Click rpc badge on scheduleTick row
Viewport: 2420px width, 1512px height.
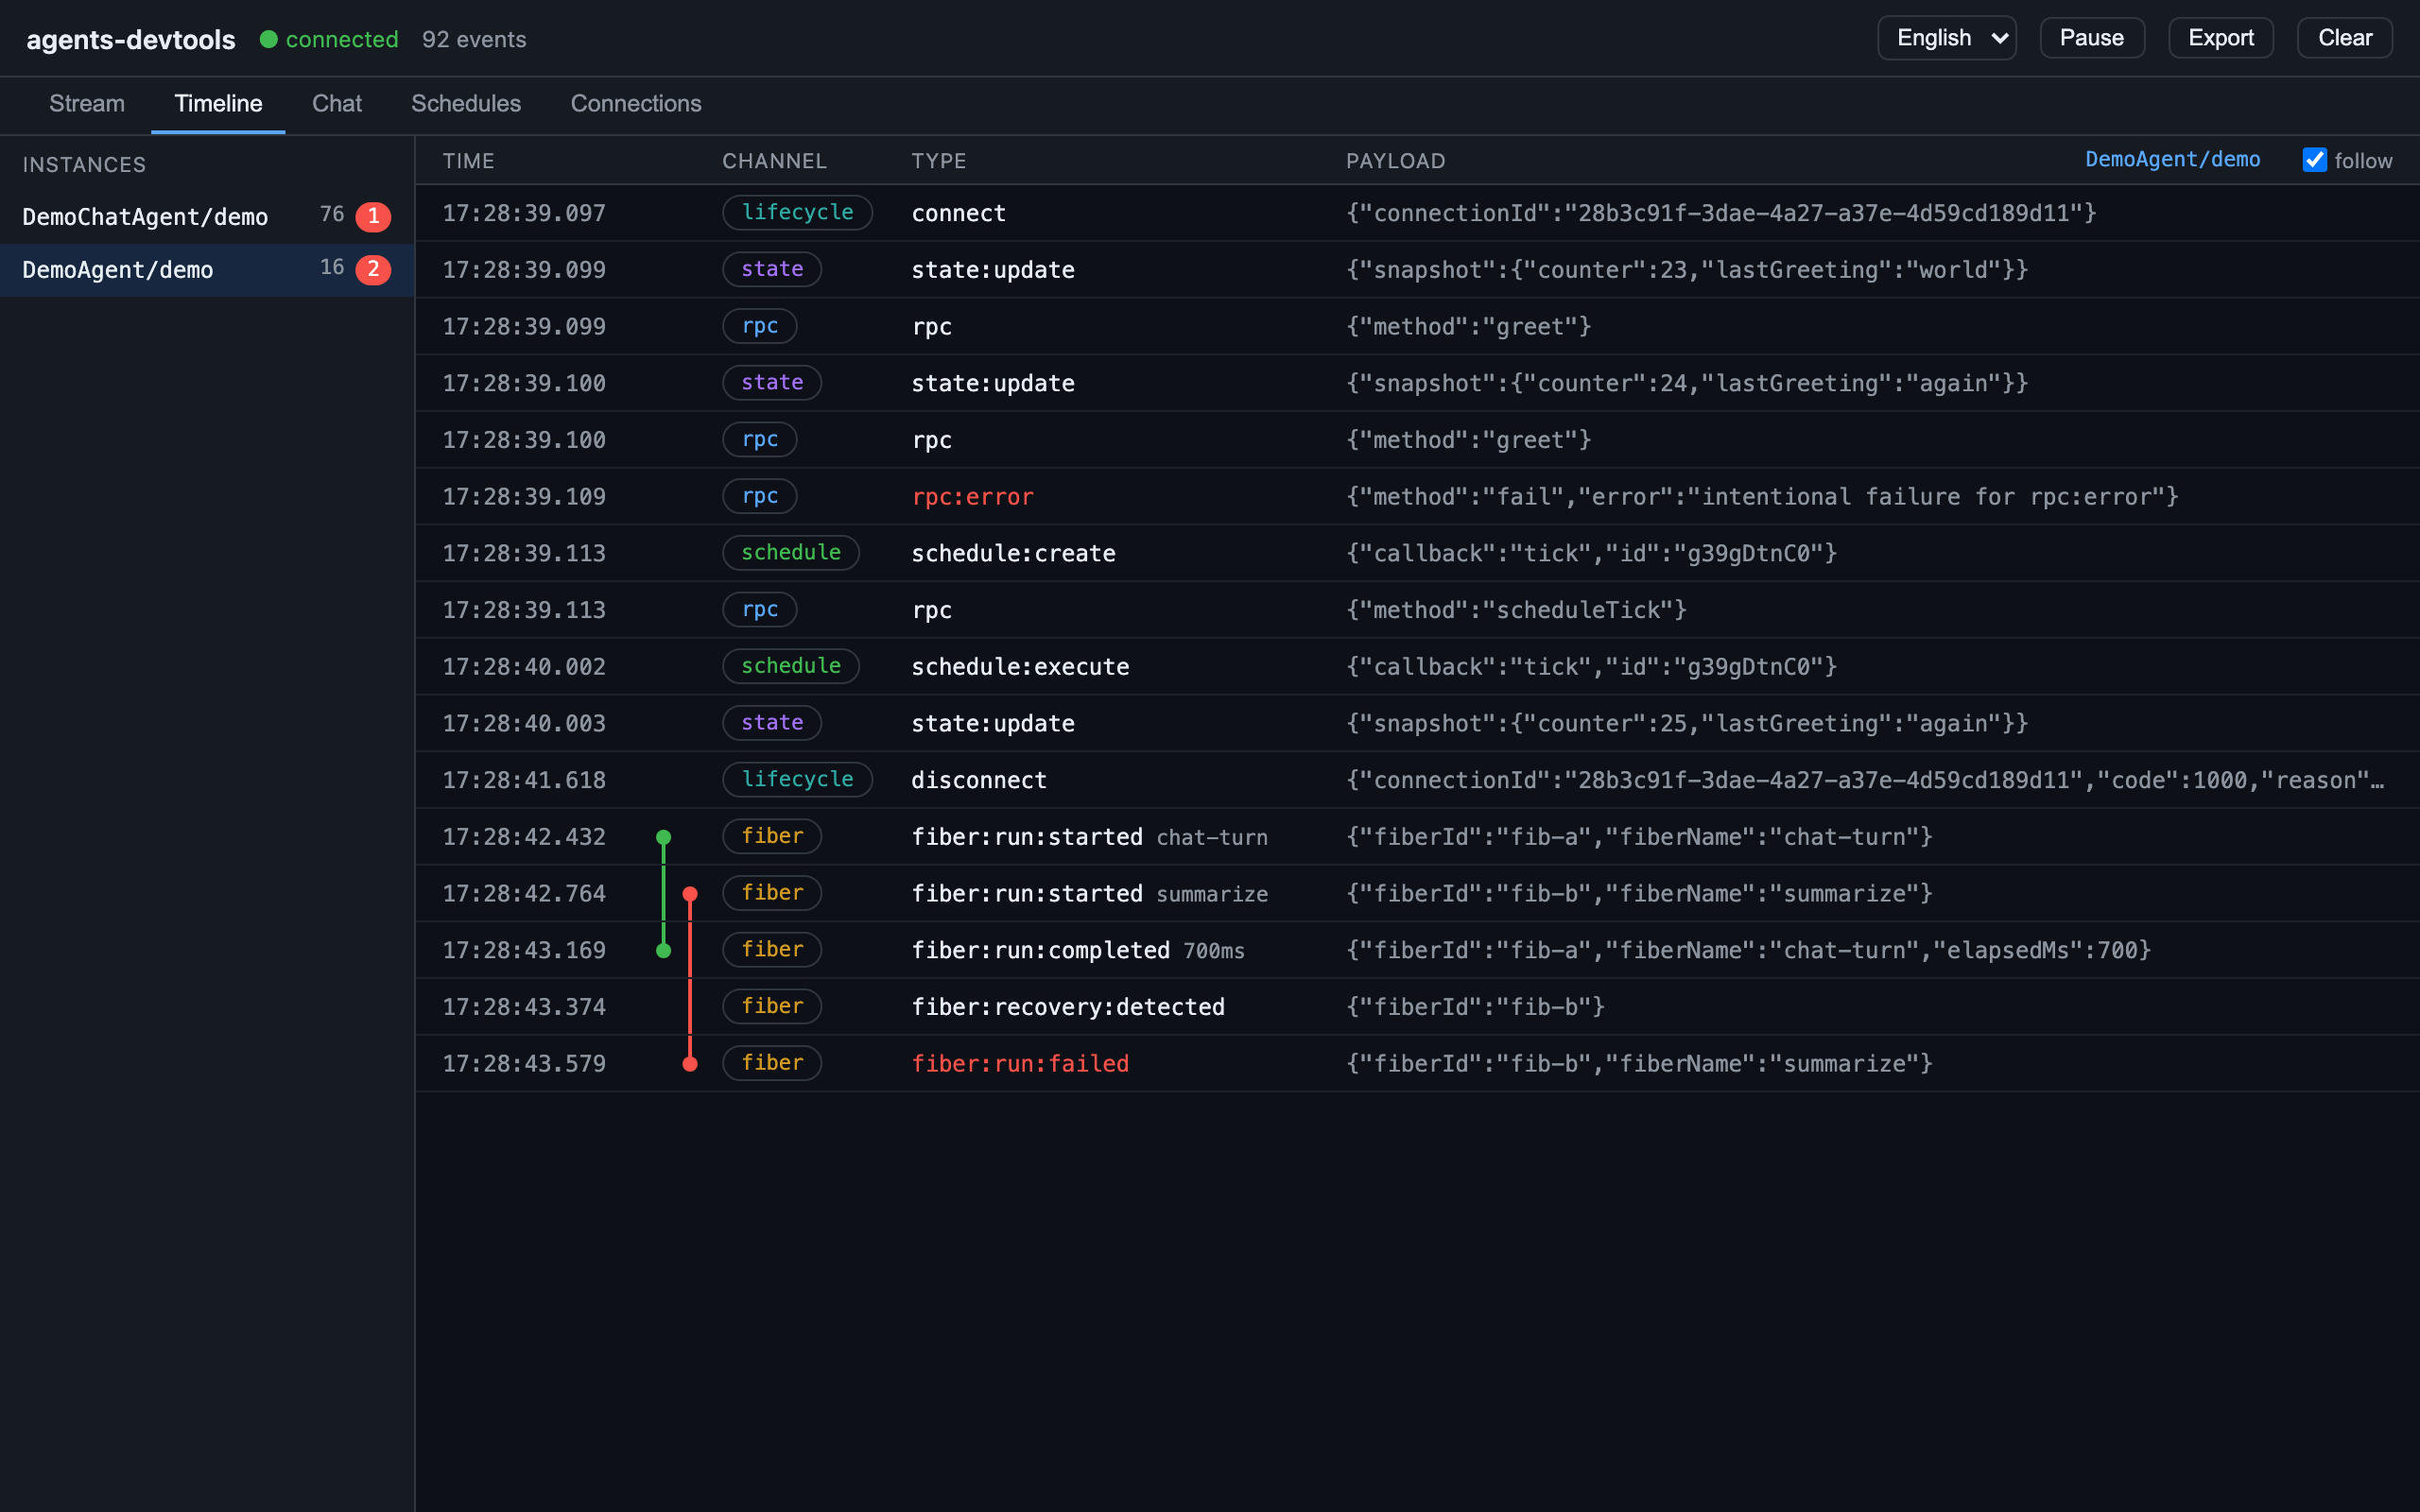[759, 609]
